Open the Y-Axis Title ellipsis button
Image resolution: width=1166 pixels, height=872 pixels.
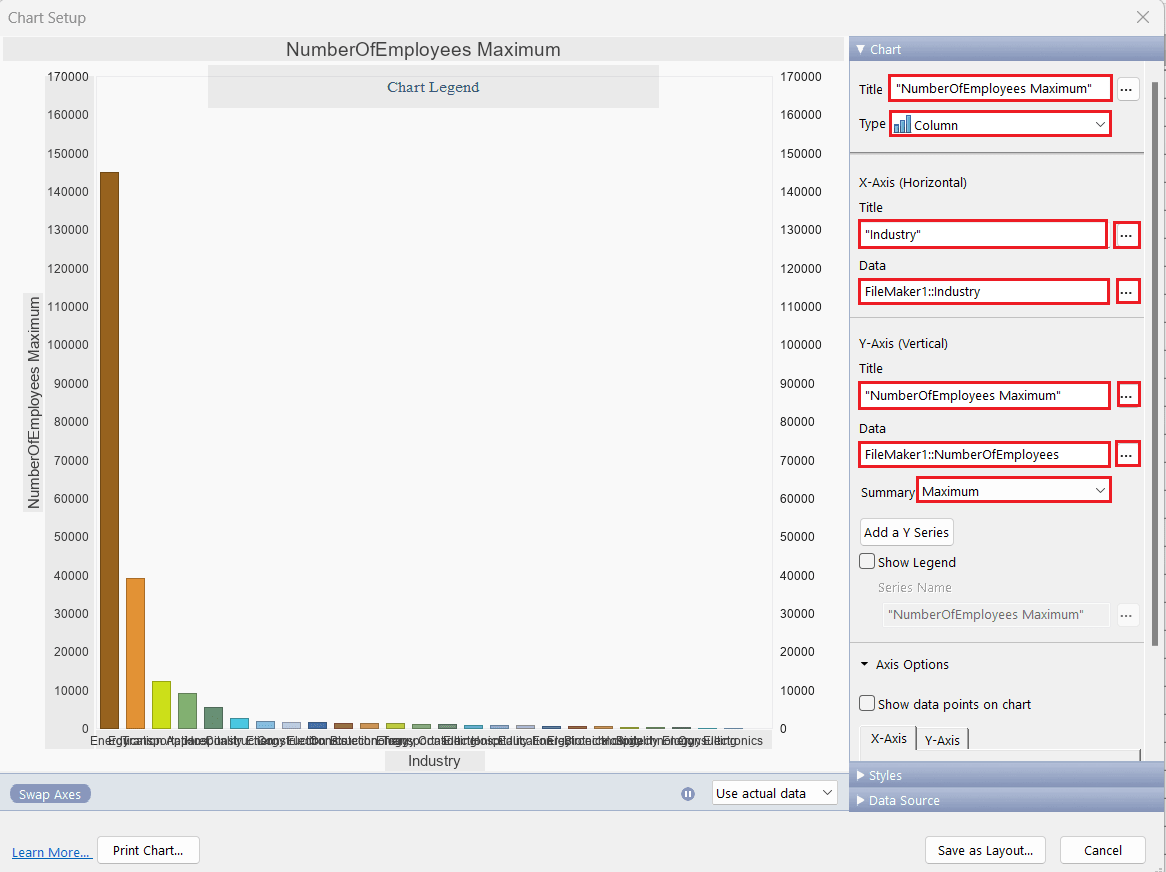(1127, 395)
